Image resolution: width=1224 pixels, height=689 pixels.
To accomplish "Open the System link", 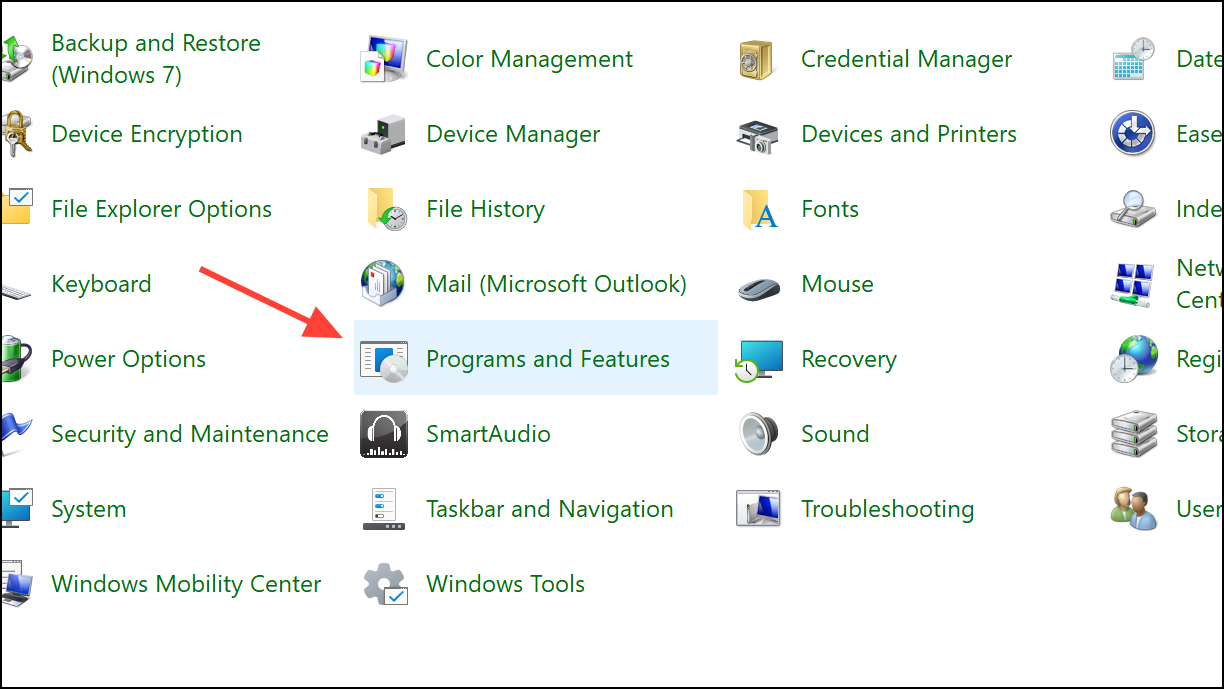I will (89, 509).
